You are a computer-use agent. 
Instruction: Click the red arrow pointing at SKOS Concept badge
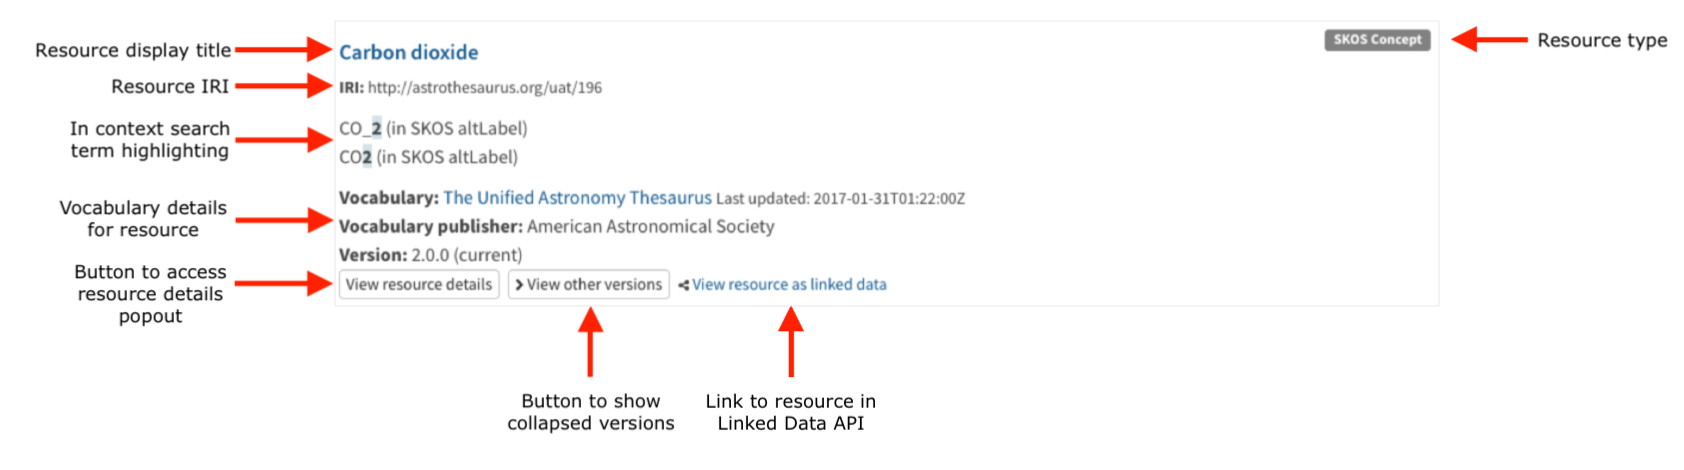pos(1488,40)
